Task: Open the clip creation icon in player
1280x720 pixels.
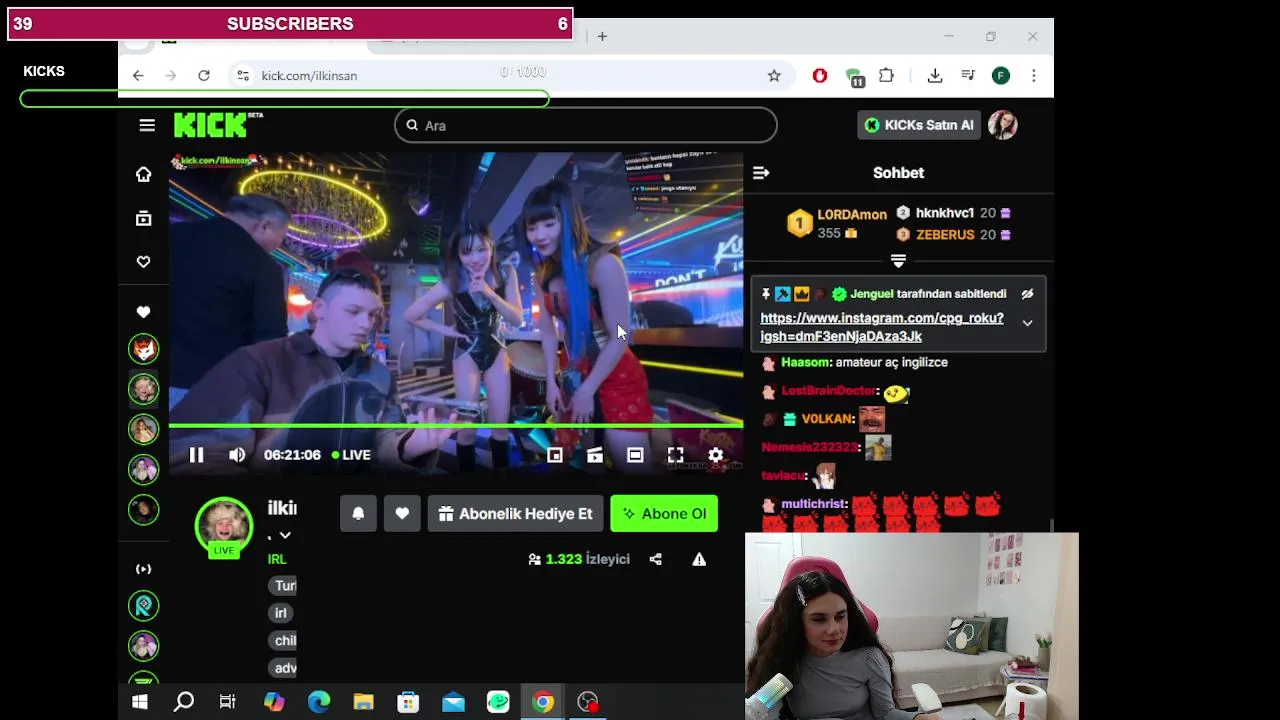Action: (x=595, y=455)
